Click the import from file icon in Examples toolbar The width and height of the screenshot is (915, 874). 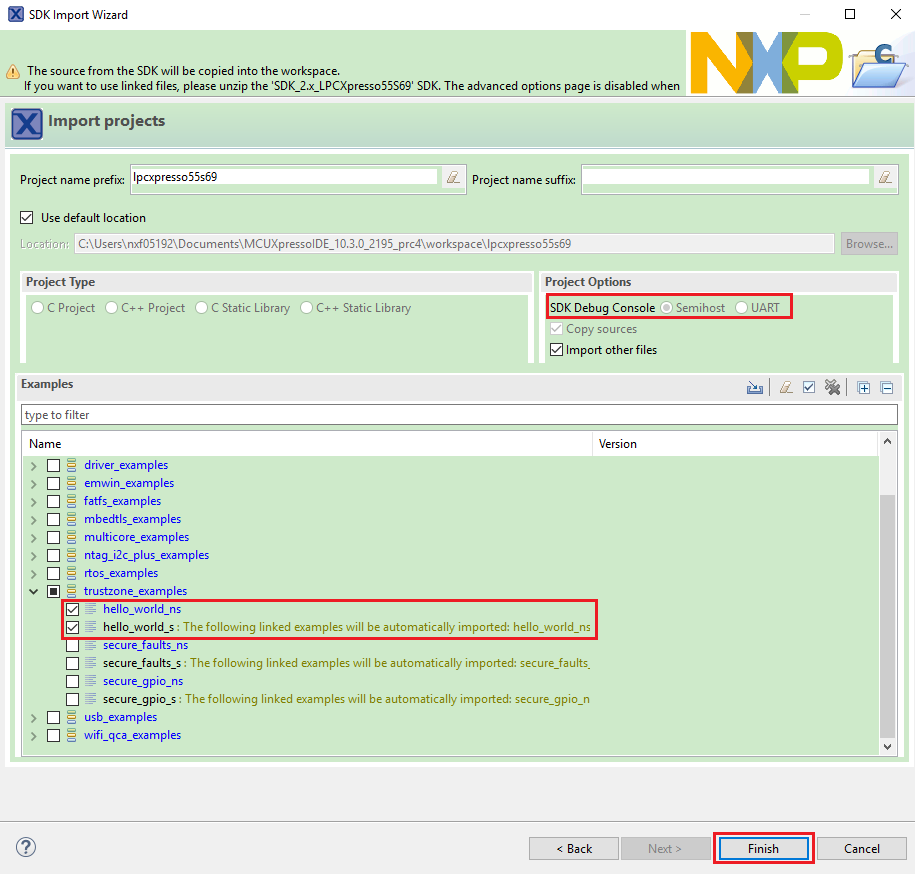click(754, 388)
